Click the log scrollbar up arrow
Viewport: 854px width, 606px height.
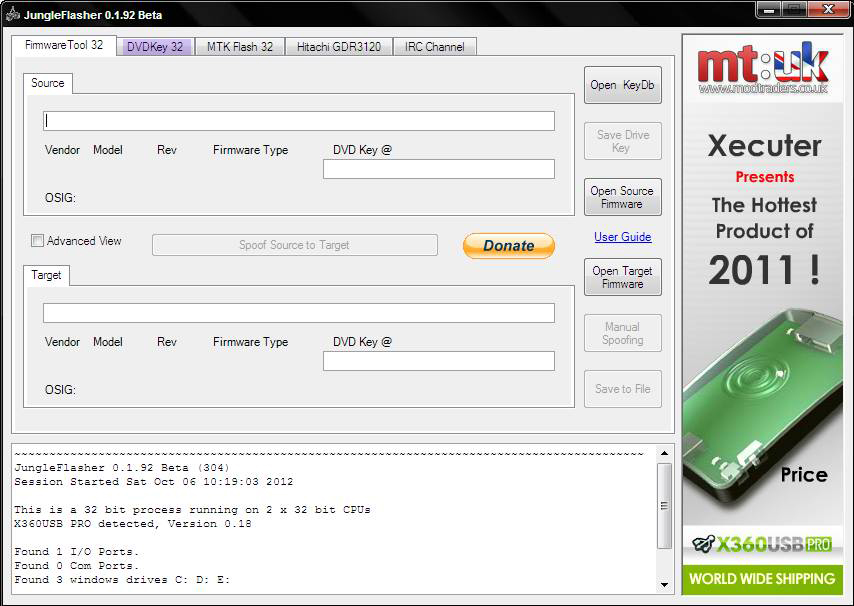pyautogui.click(x=664, y=453)
